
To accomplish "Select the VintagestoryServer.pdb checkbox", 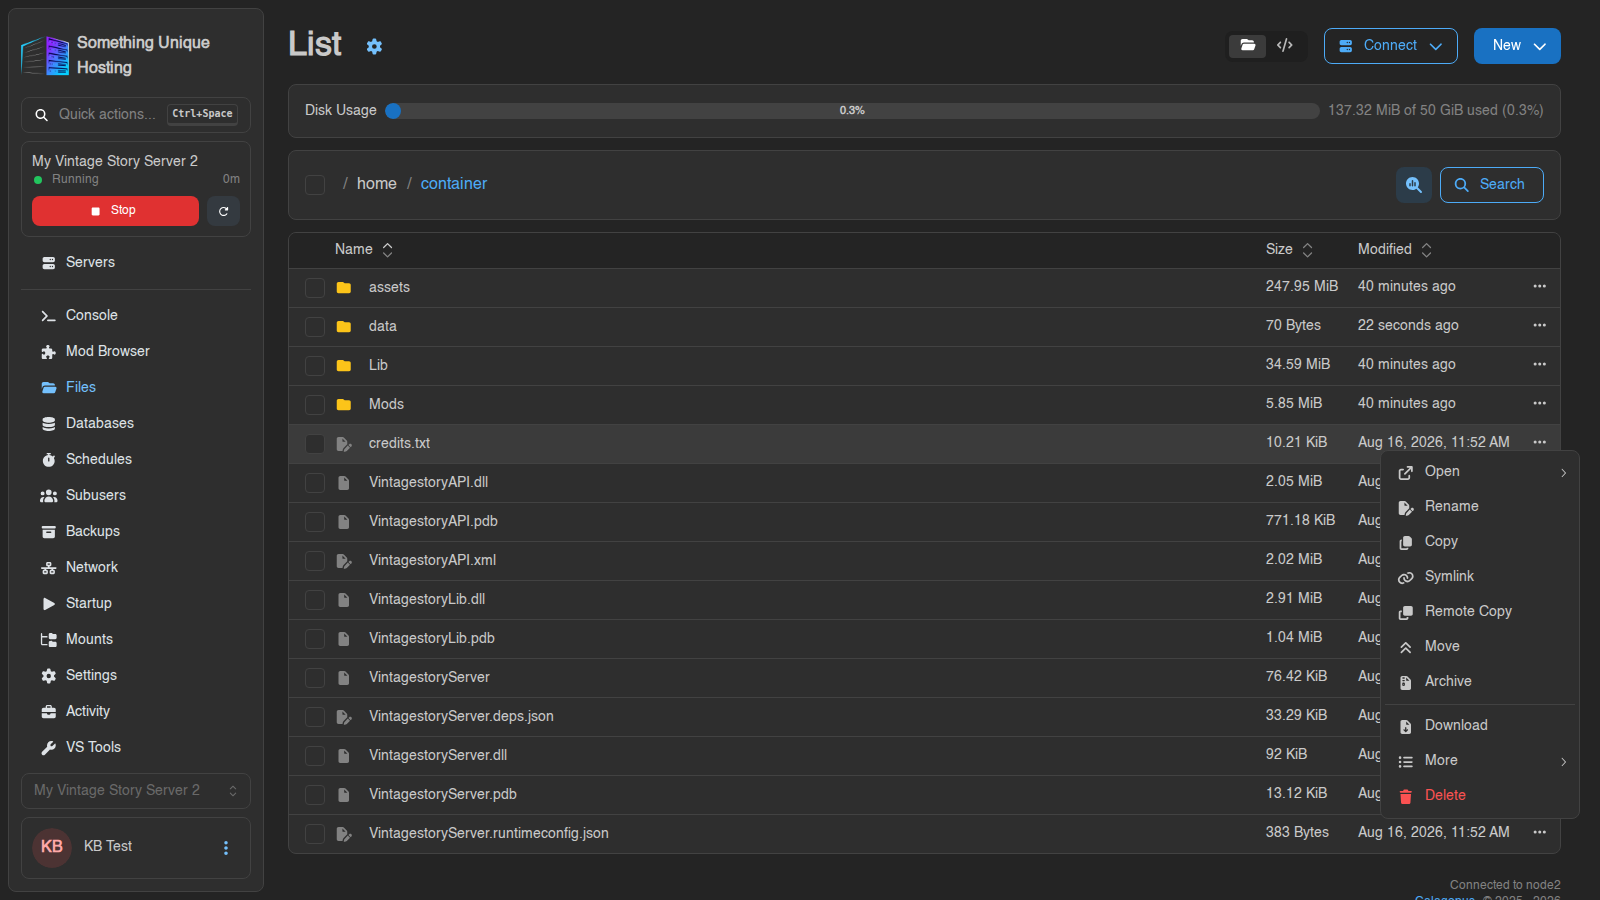I will pos(315,795).
